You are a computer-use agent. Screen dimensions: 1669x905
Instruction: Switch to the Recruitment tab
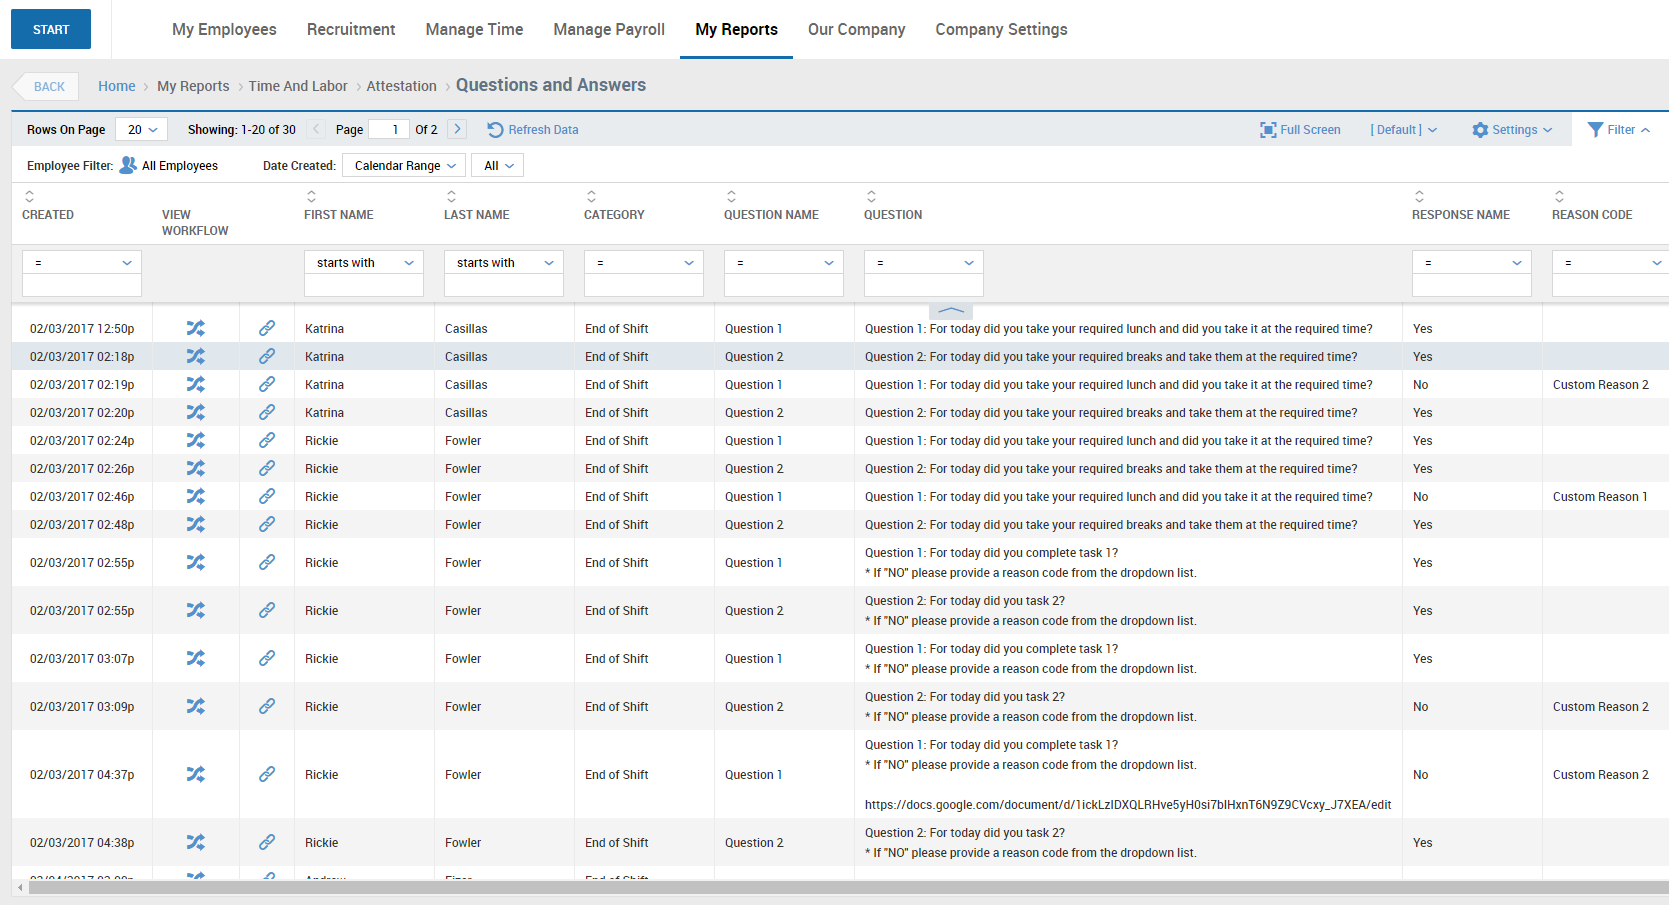[x=351, y=29]
